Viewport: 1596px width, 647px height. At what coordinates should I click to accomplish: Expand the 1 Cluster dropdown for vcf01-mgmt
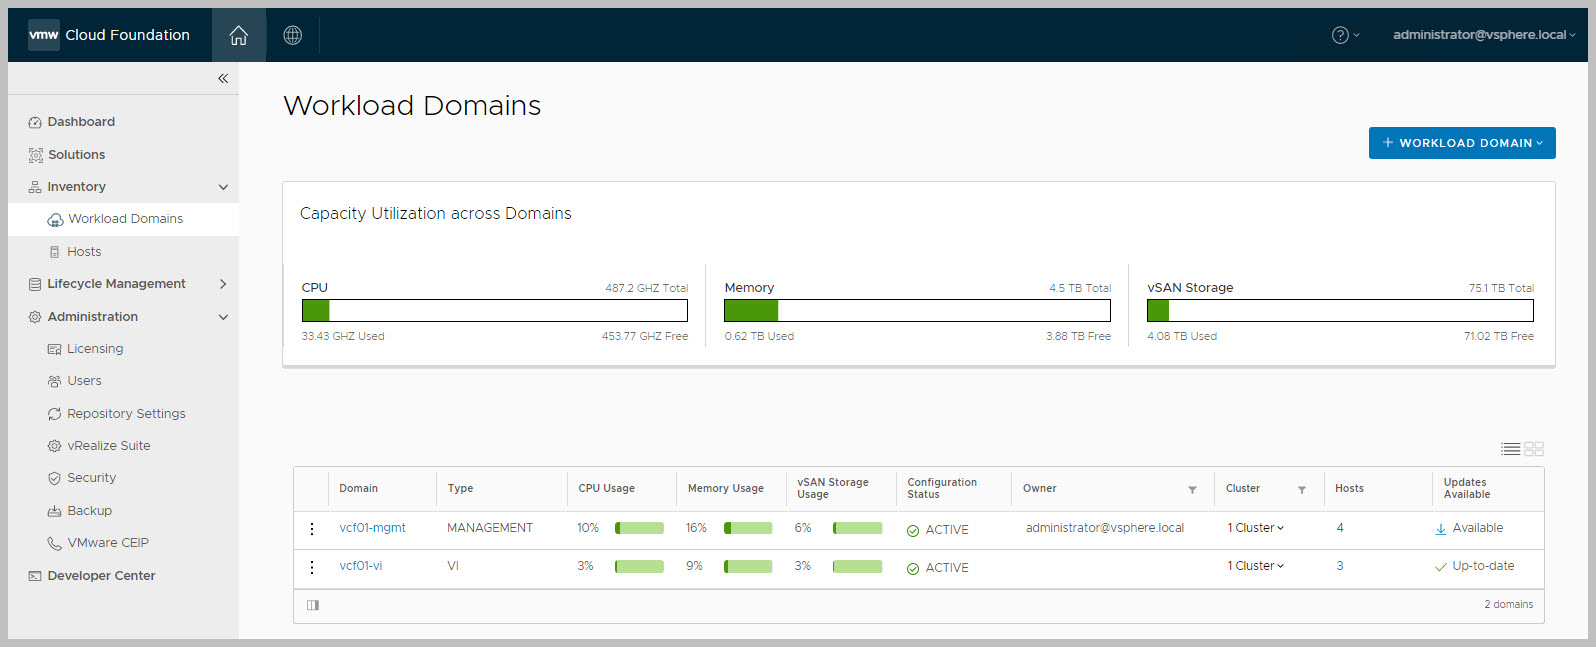tap(1256, 528)
